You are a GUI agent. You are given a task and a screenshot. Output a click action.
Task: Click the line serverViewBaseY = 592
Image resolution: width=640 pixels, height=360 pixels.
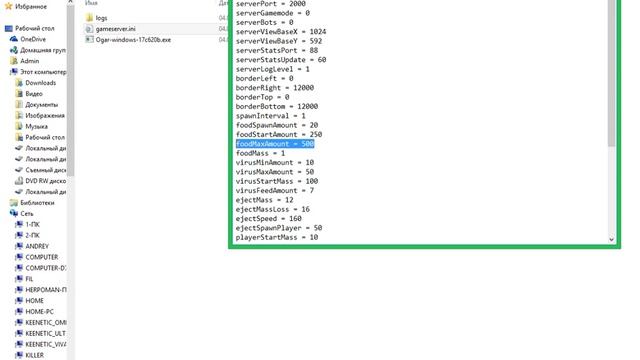point(278,41)
